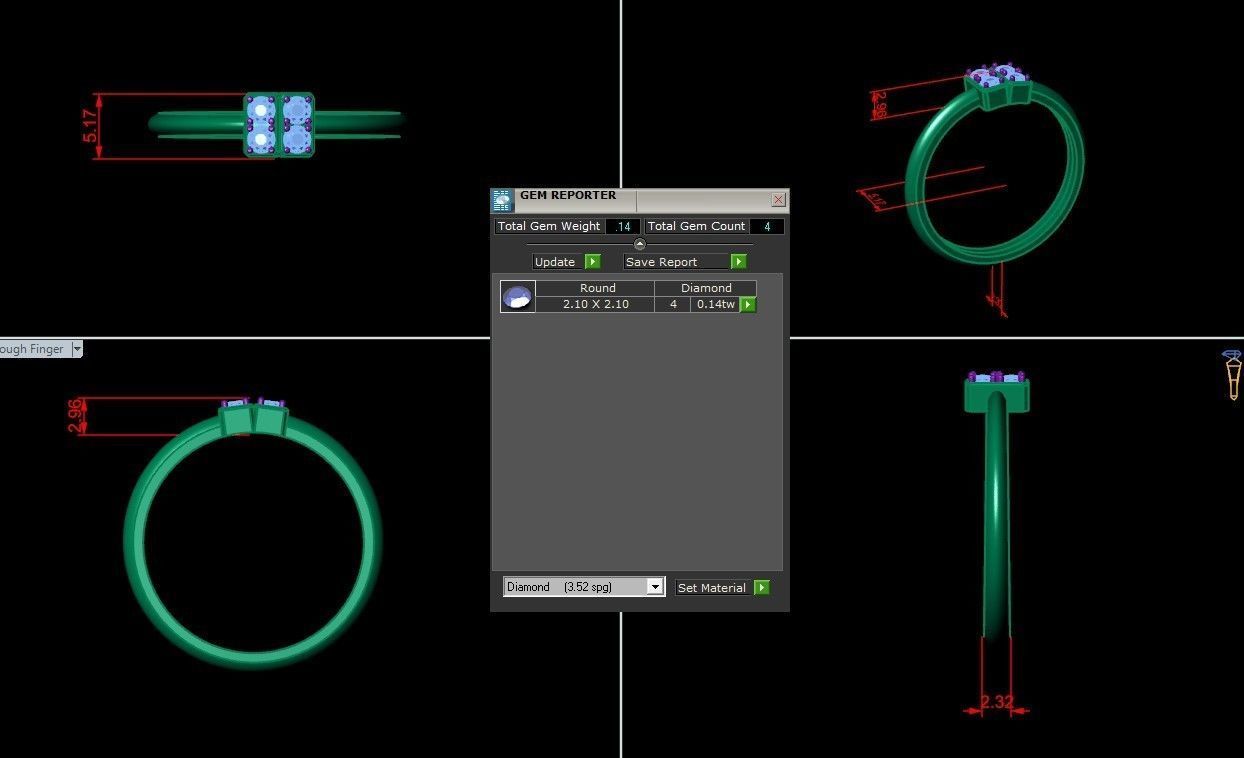This screenshot has width=1244, height=758.
Task: Click the green arrow beside Set Material
Action: 762,588
